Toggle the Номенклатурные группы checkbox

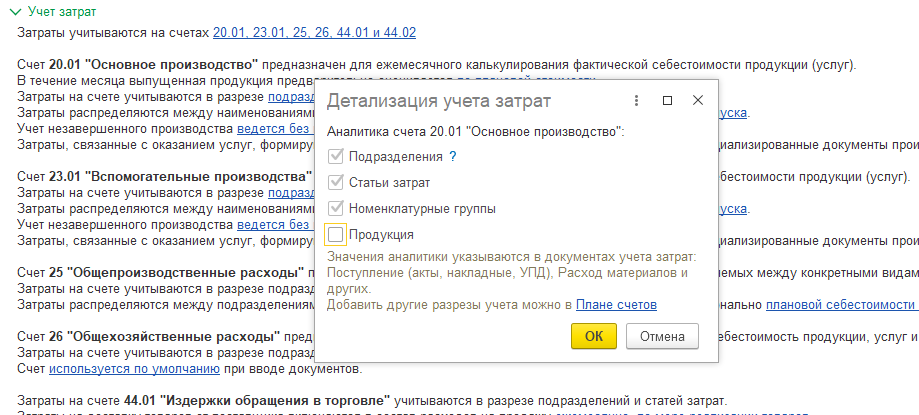(x=335, y=209)
